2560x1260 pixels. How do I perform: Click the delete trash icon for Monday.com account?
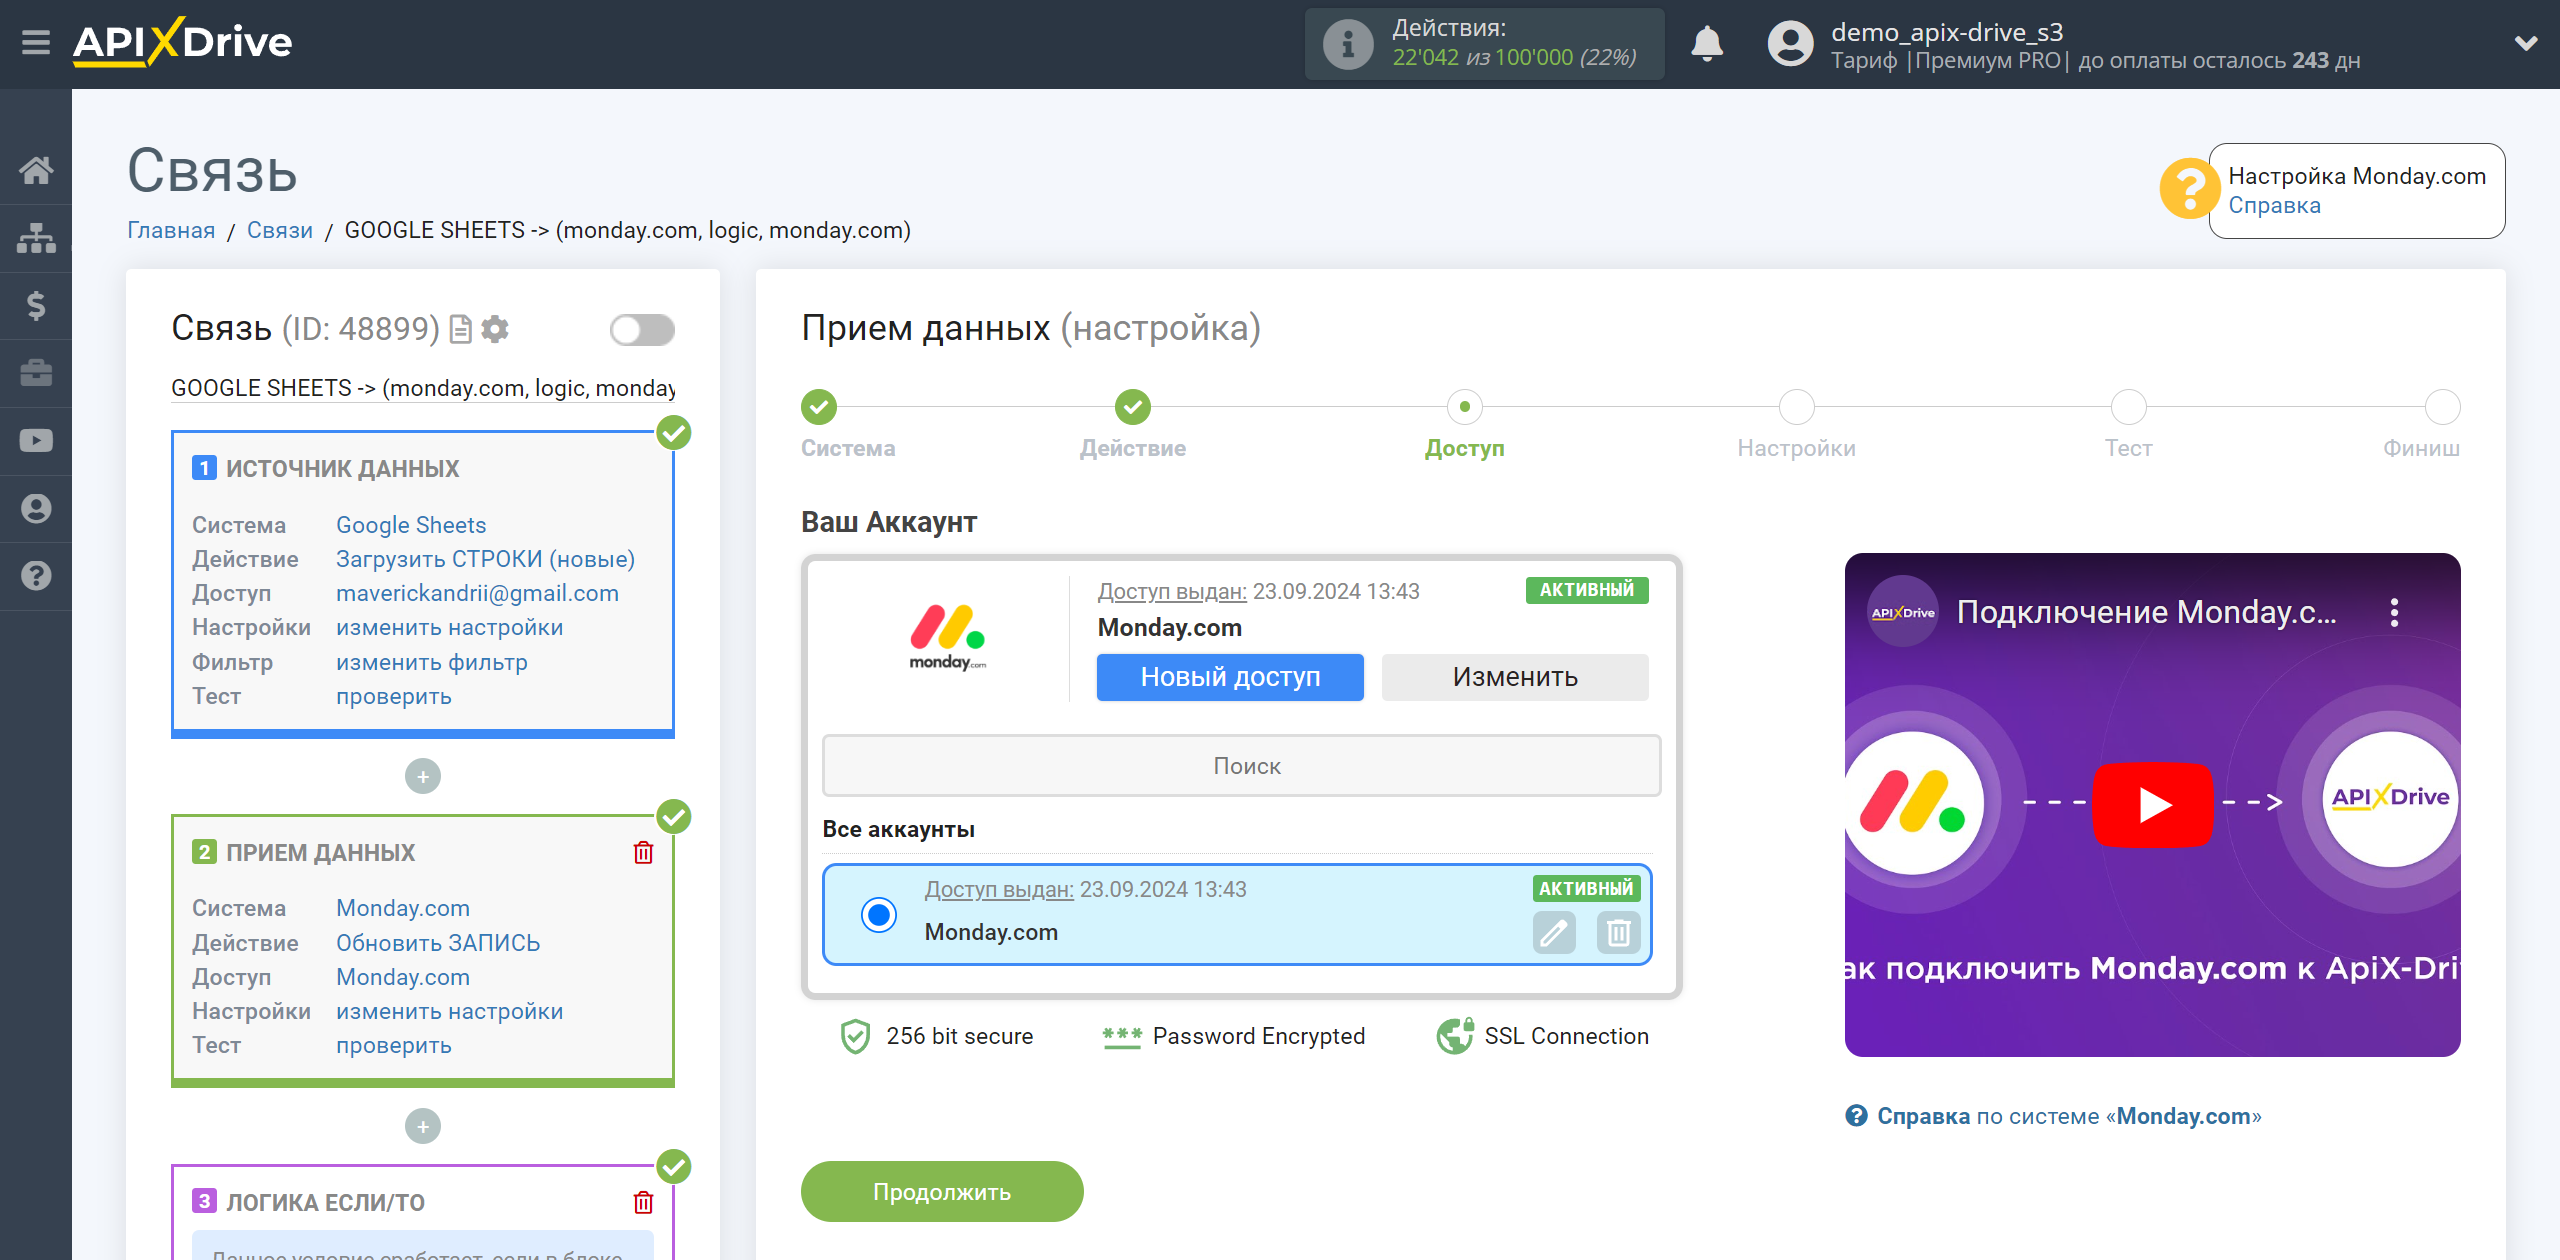[1618, 932]
